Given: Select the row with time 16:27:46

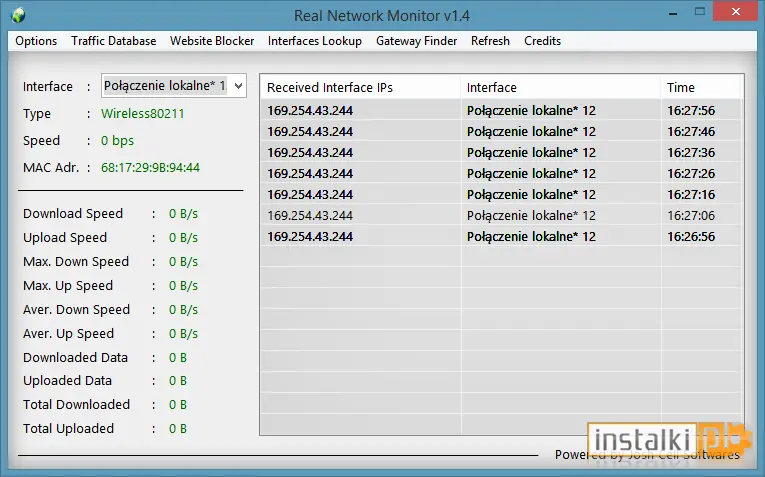Looking at the screenshot, I should click(502, 132).
